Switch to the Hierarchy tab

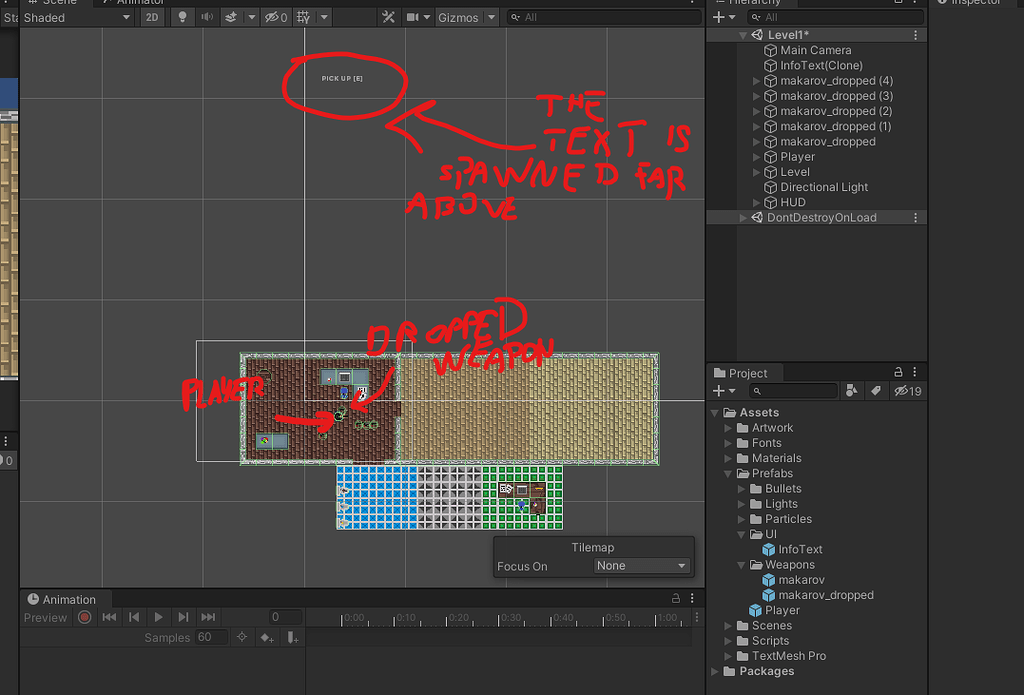click(x=755, y=3)
